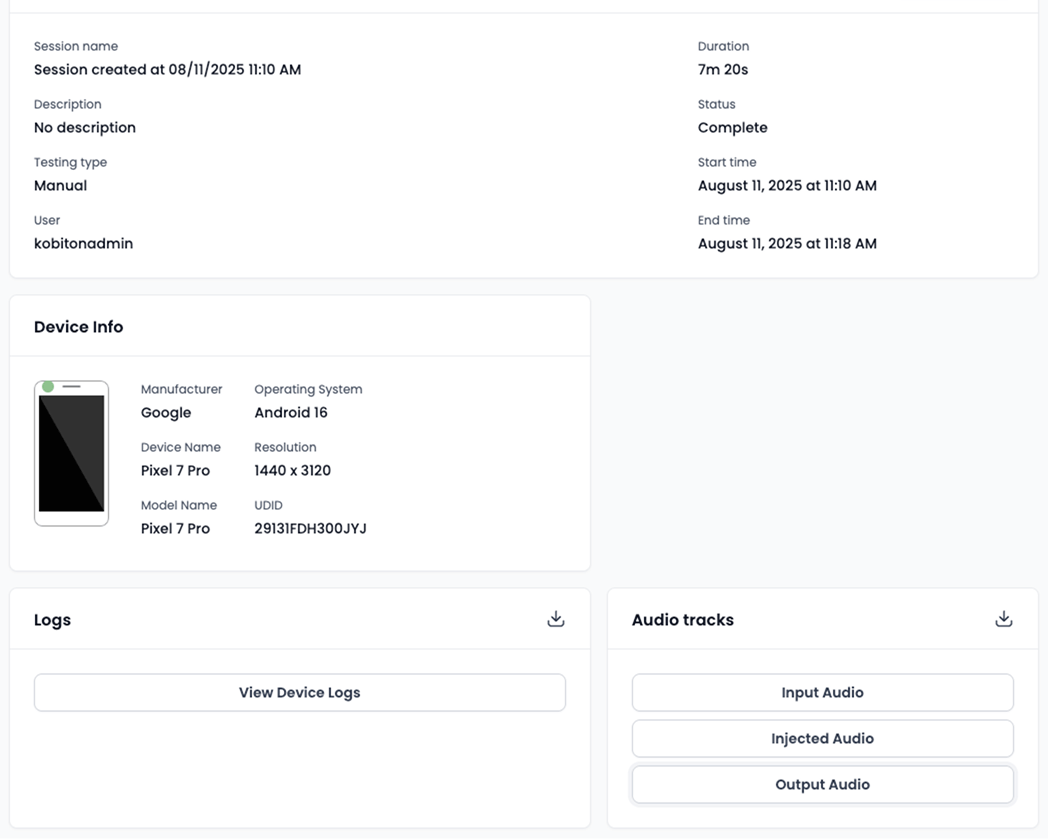Open the Injected Audio track
The height and width of the screenshot is (839, 1048).
pos(822,738)
